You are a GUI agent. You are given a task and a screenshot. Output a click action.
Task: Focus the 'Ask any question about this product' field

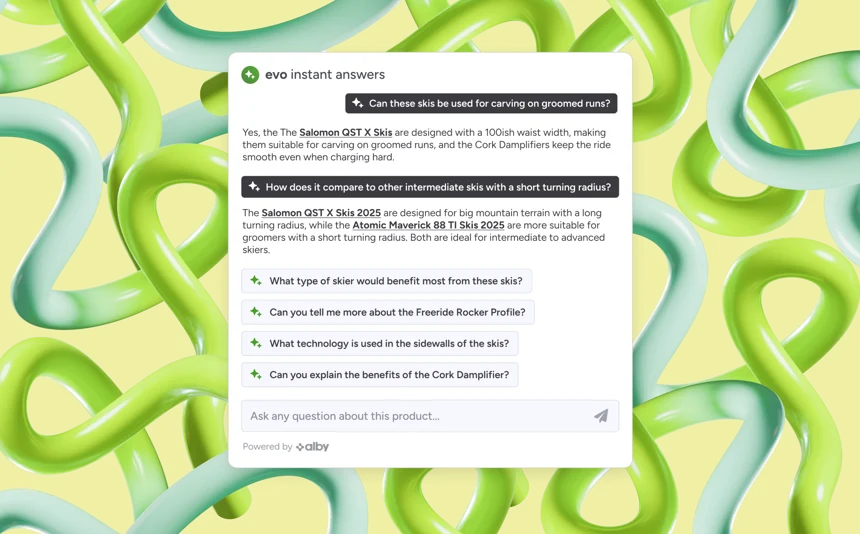430,416
